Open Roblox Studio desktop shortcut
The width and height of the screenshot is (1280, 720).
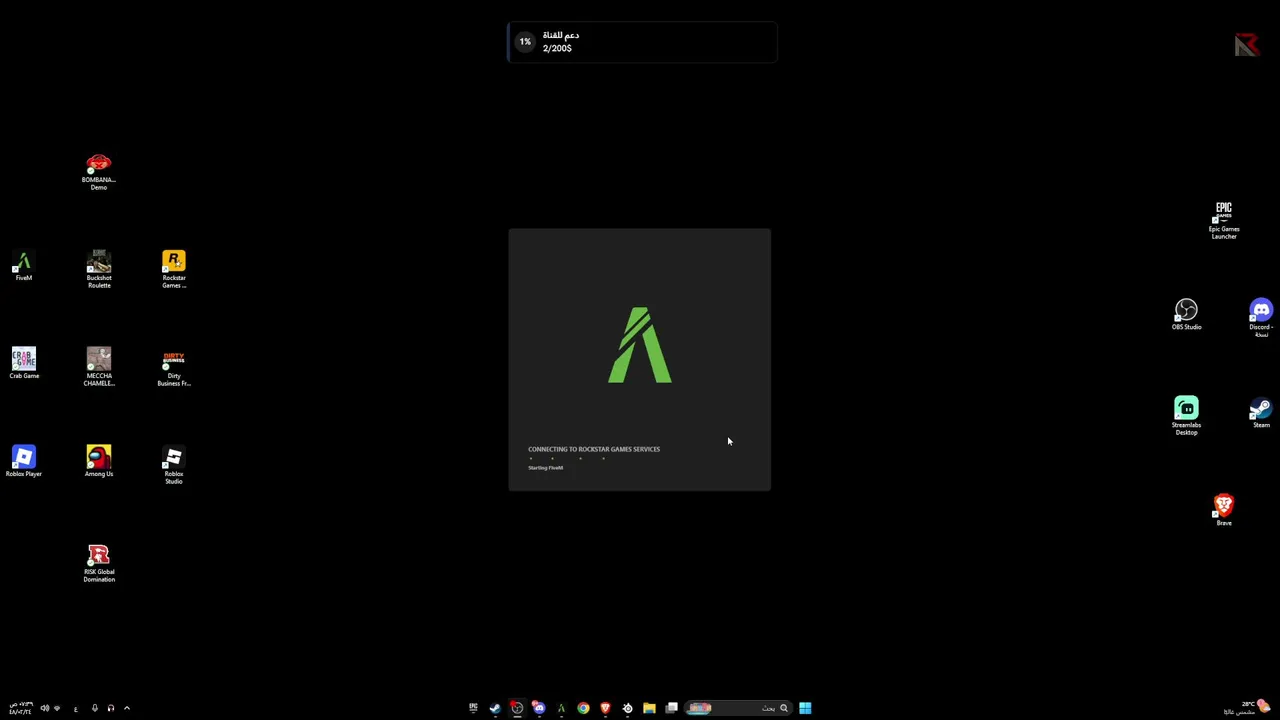(174, 466)
